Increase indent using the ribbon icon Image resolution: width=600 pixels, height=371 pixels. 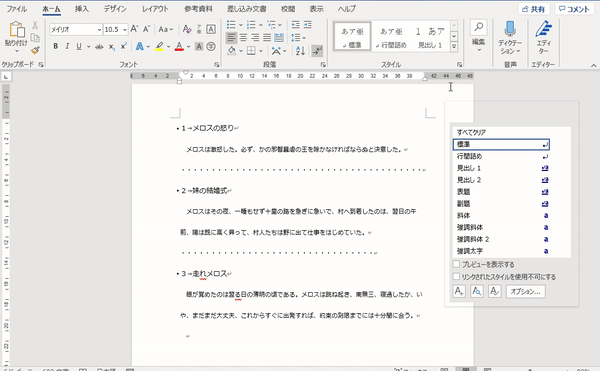click(x=308, y=25)
